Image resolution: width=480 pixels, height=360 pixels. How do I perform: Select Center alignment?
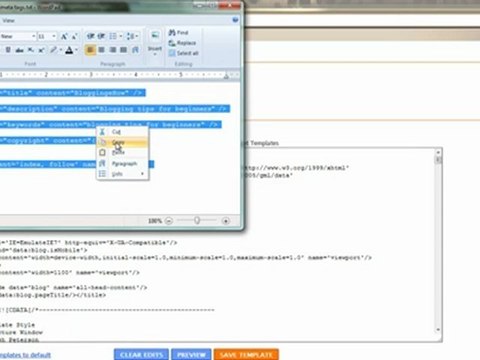coord(101,50)
